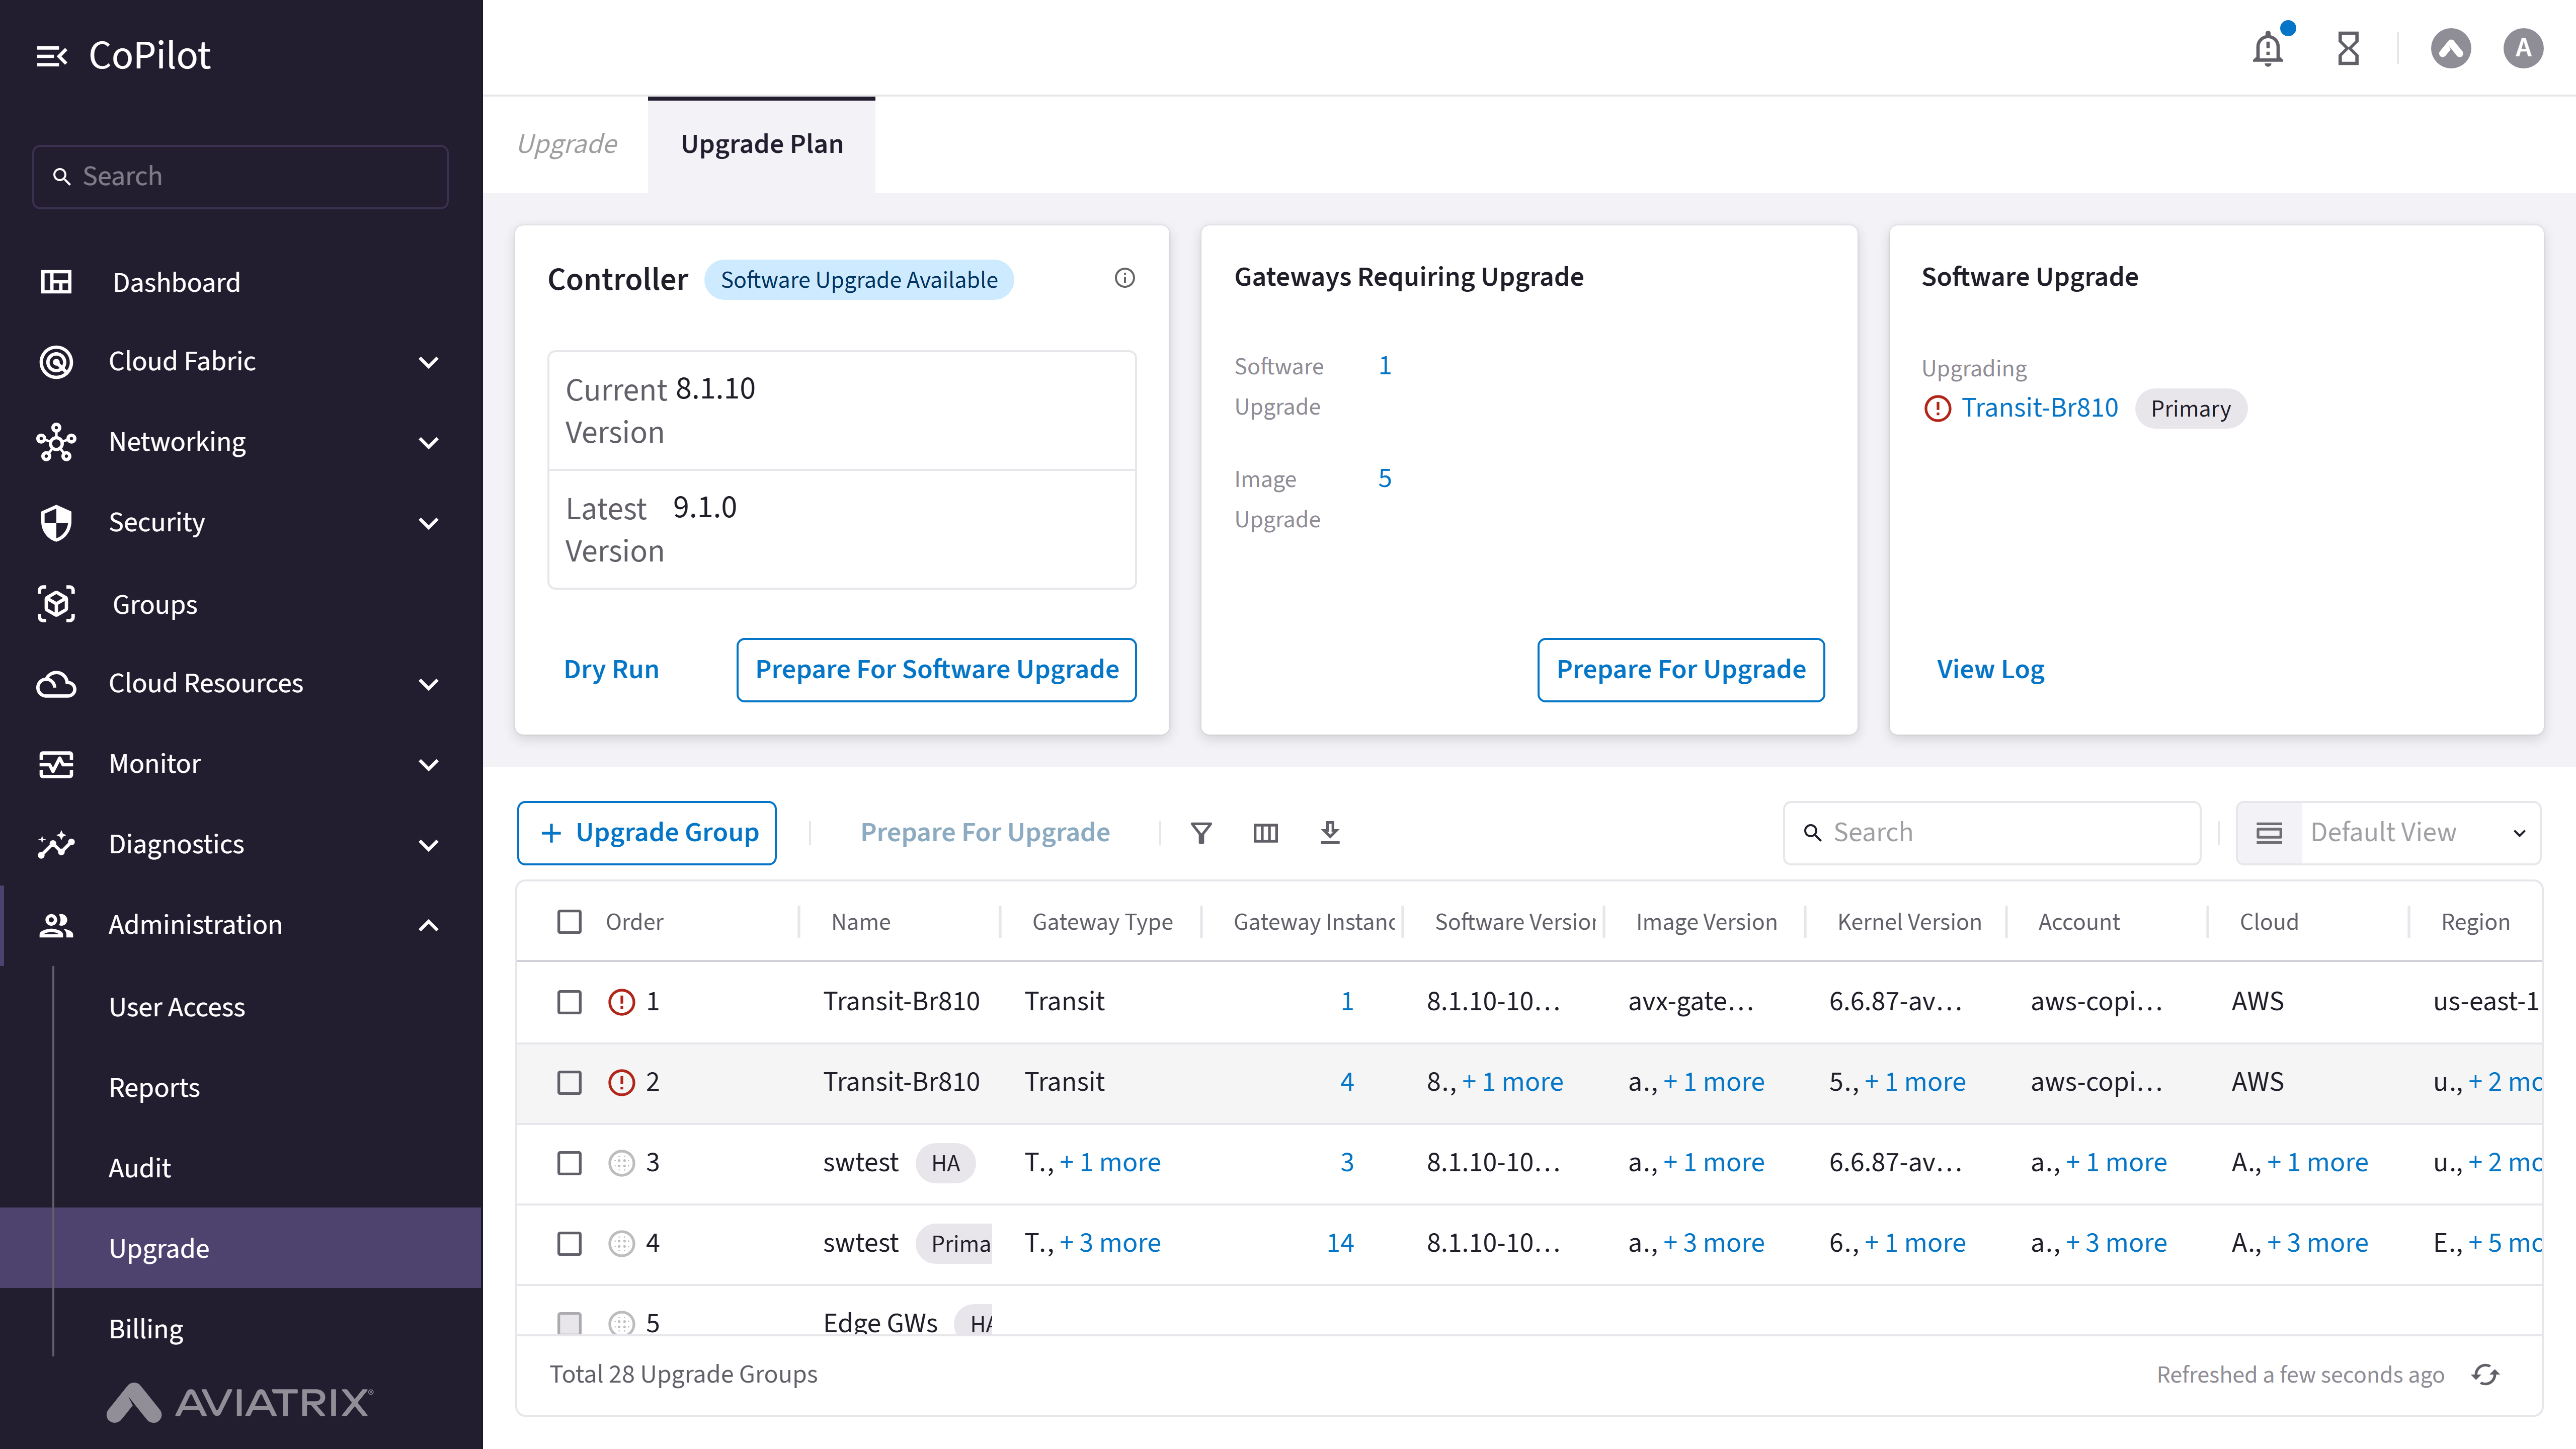Image resolution: width=2576 pixels, height=1449 pixels.
Task: Check the row 5 Edge GWs checkbox
Action: pyautogui.click(x=569, y=1323)
